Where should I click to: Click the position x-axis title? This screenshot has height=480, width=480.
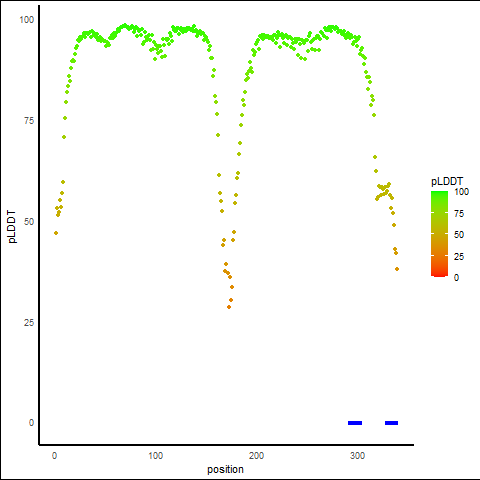point(225,470)
